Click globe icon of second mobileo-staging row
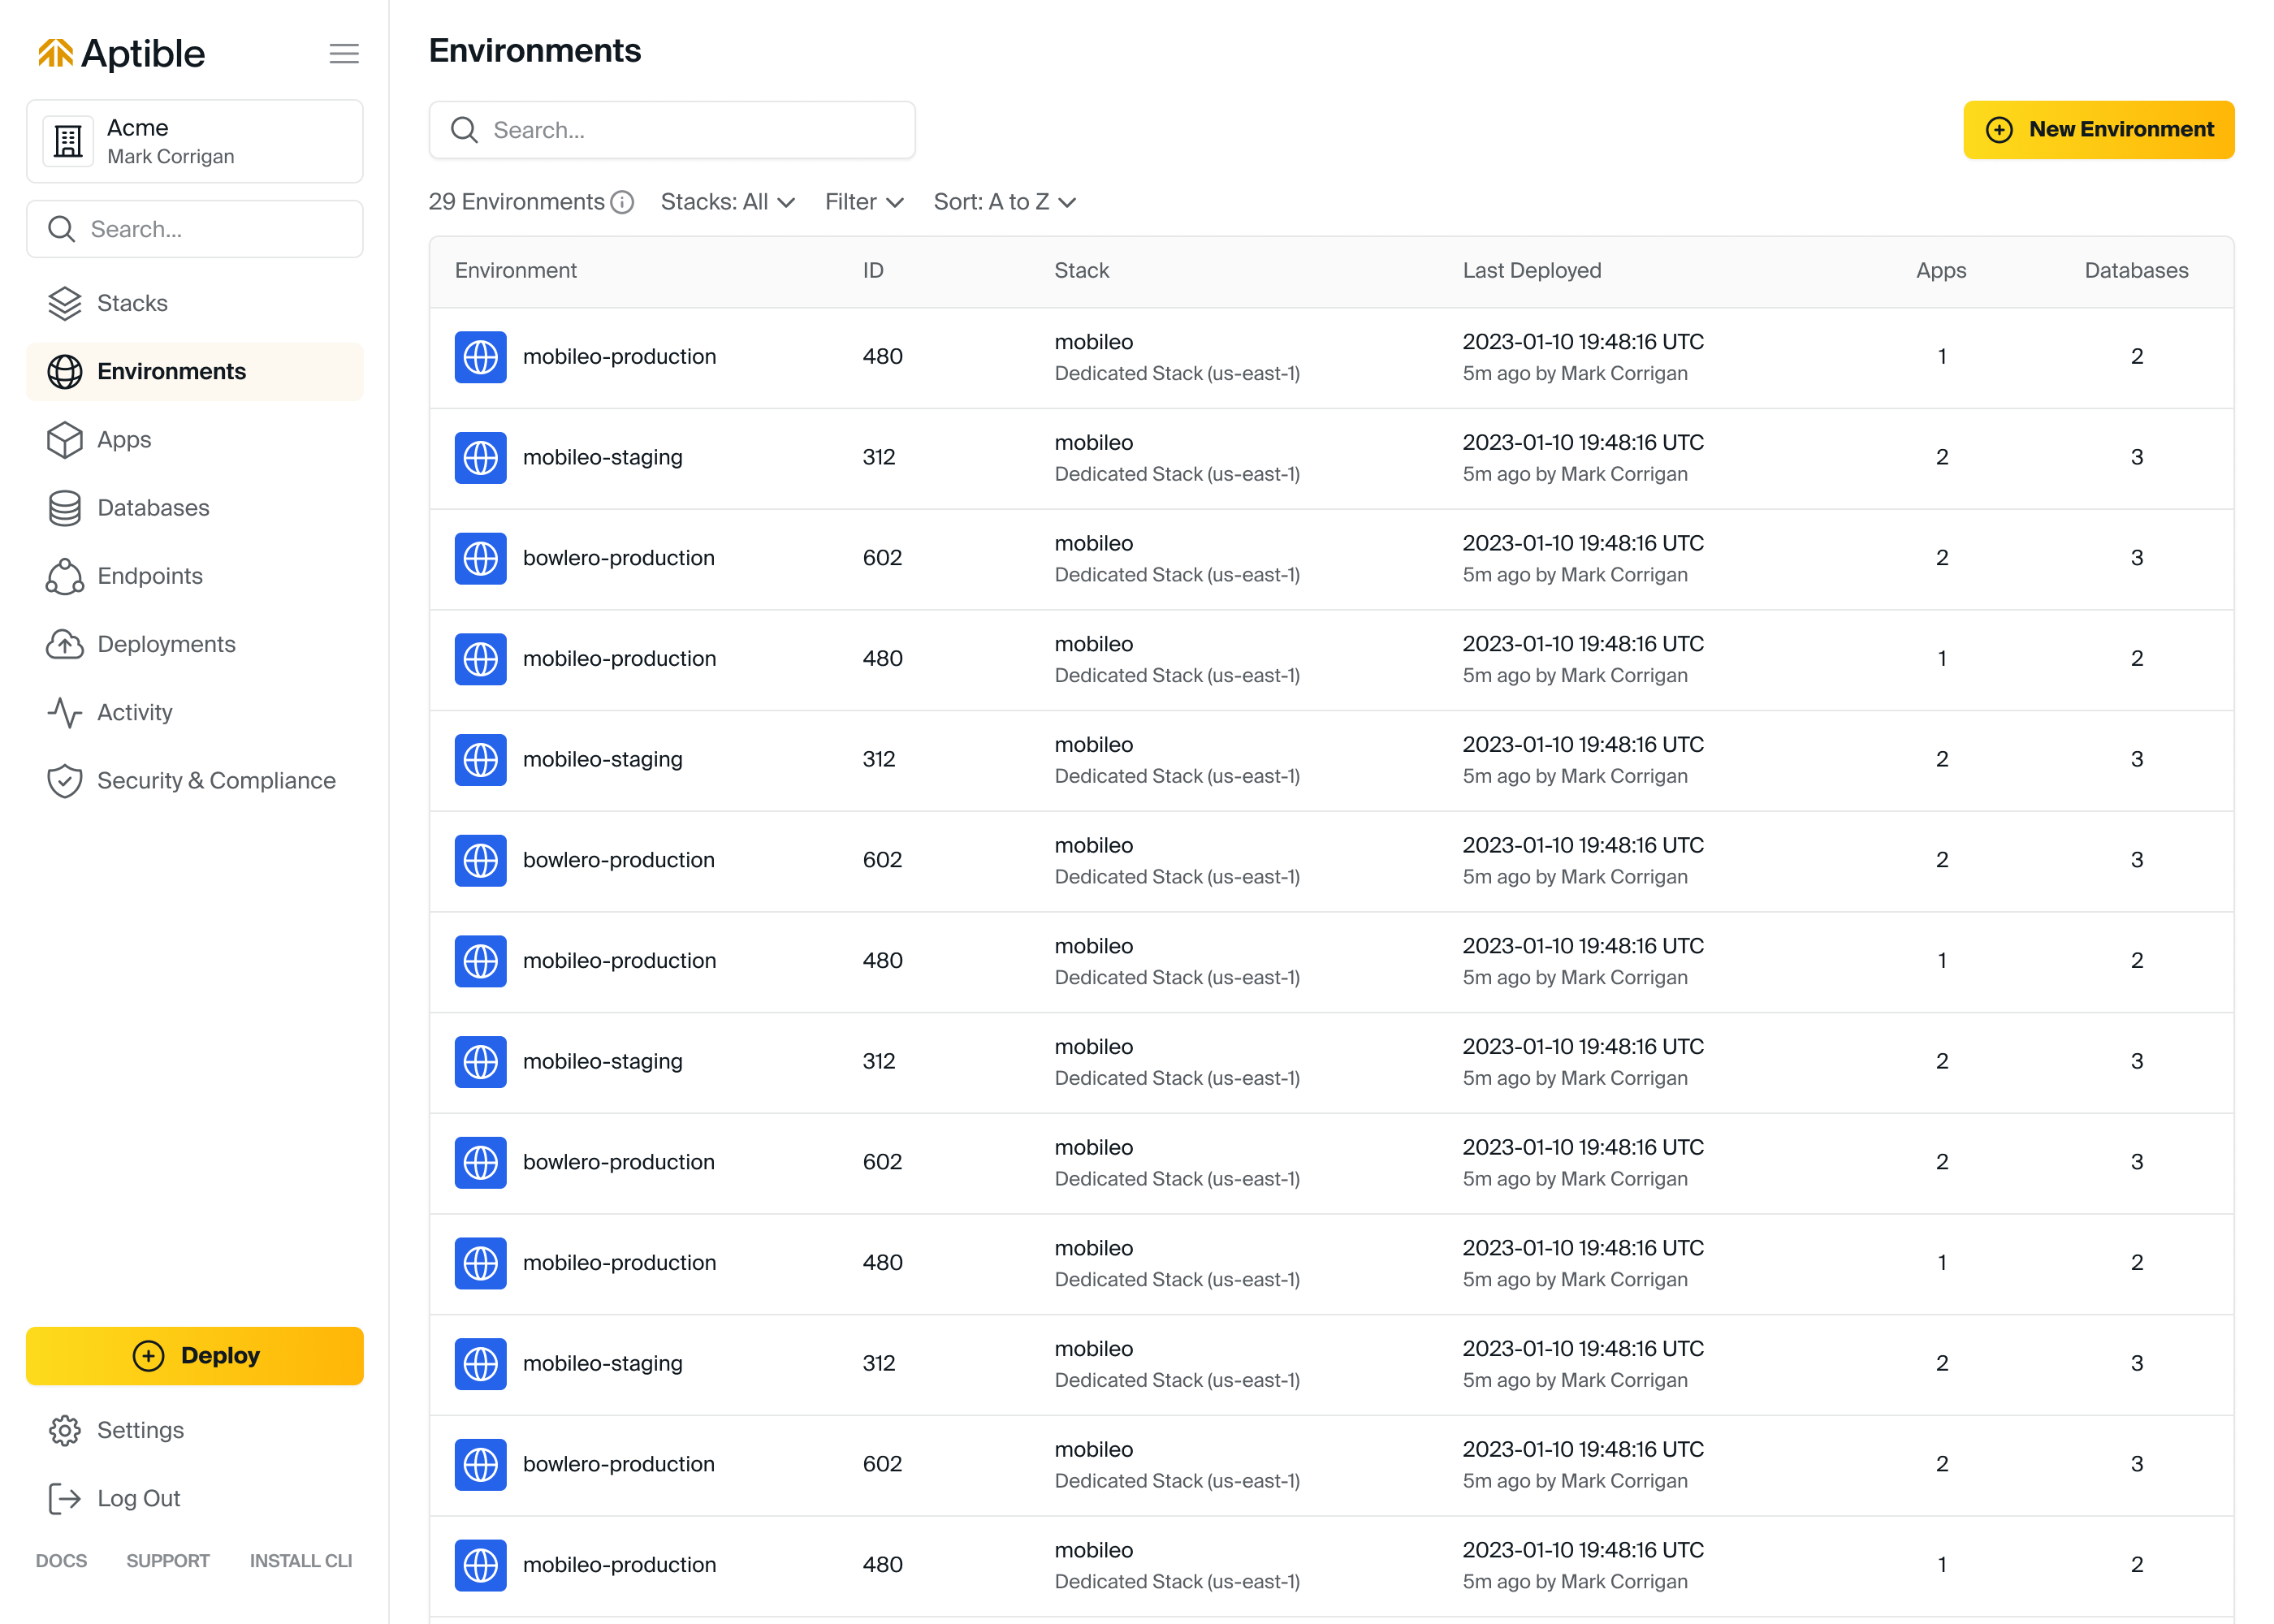Screen dimensions: 2274x1624 coord(481,760)
